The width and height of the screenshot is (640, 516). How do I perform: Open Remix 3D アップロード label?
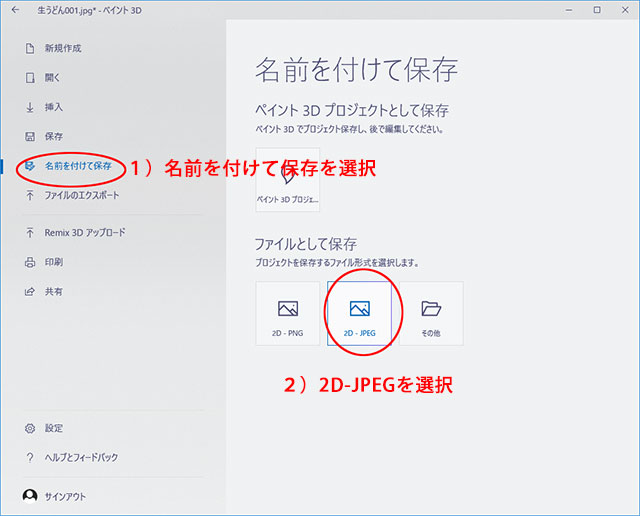click(85, 233)
